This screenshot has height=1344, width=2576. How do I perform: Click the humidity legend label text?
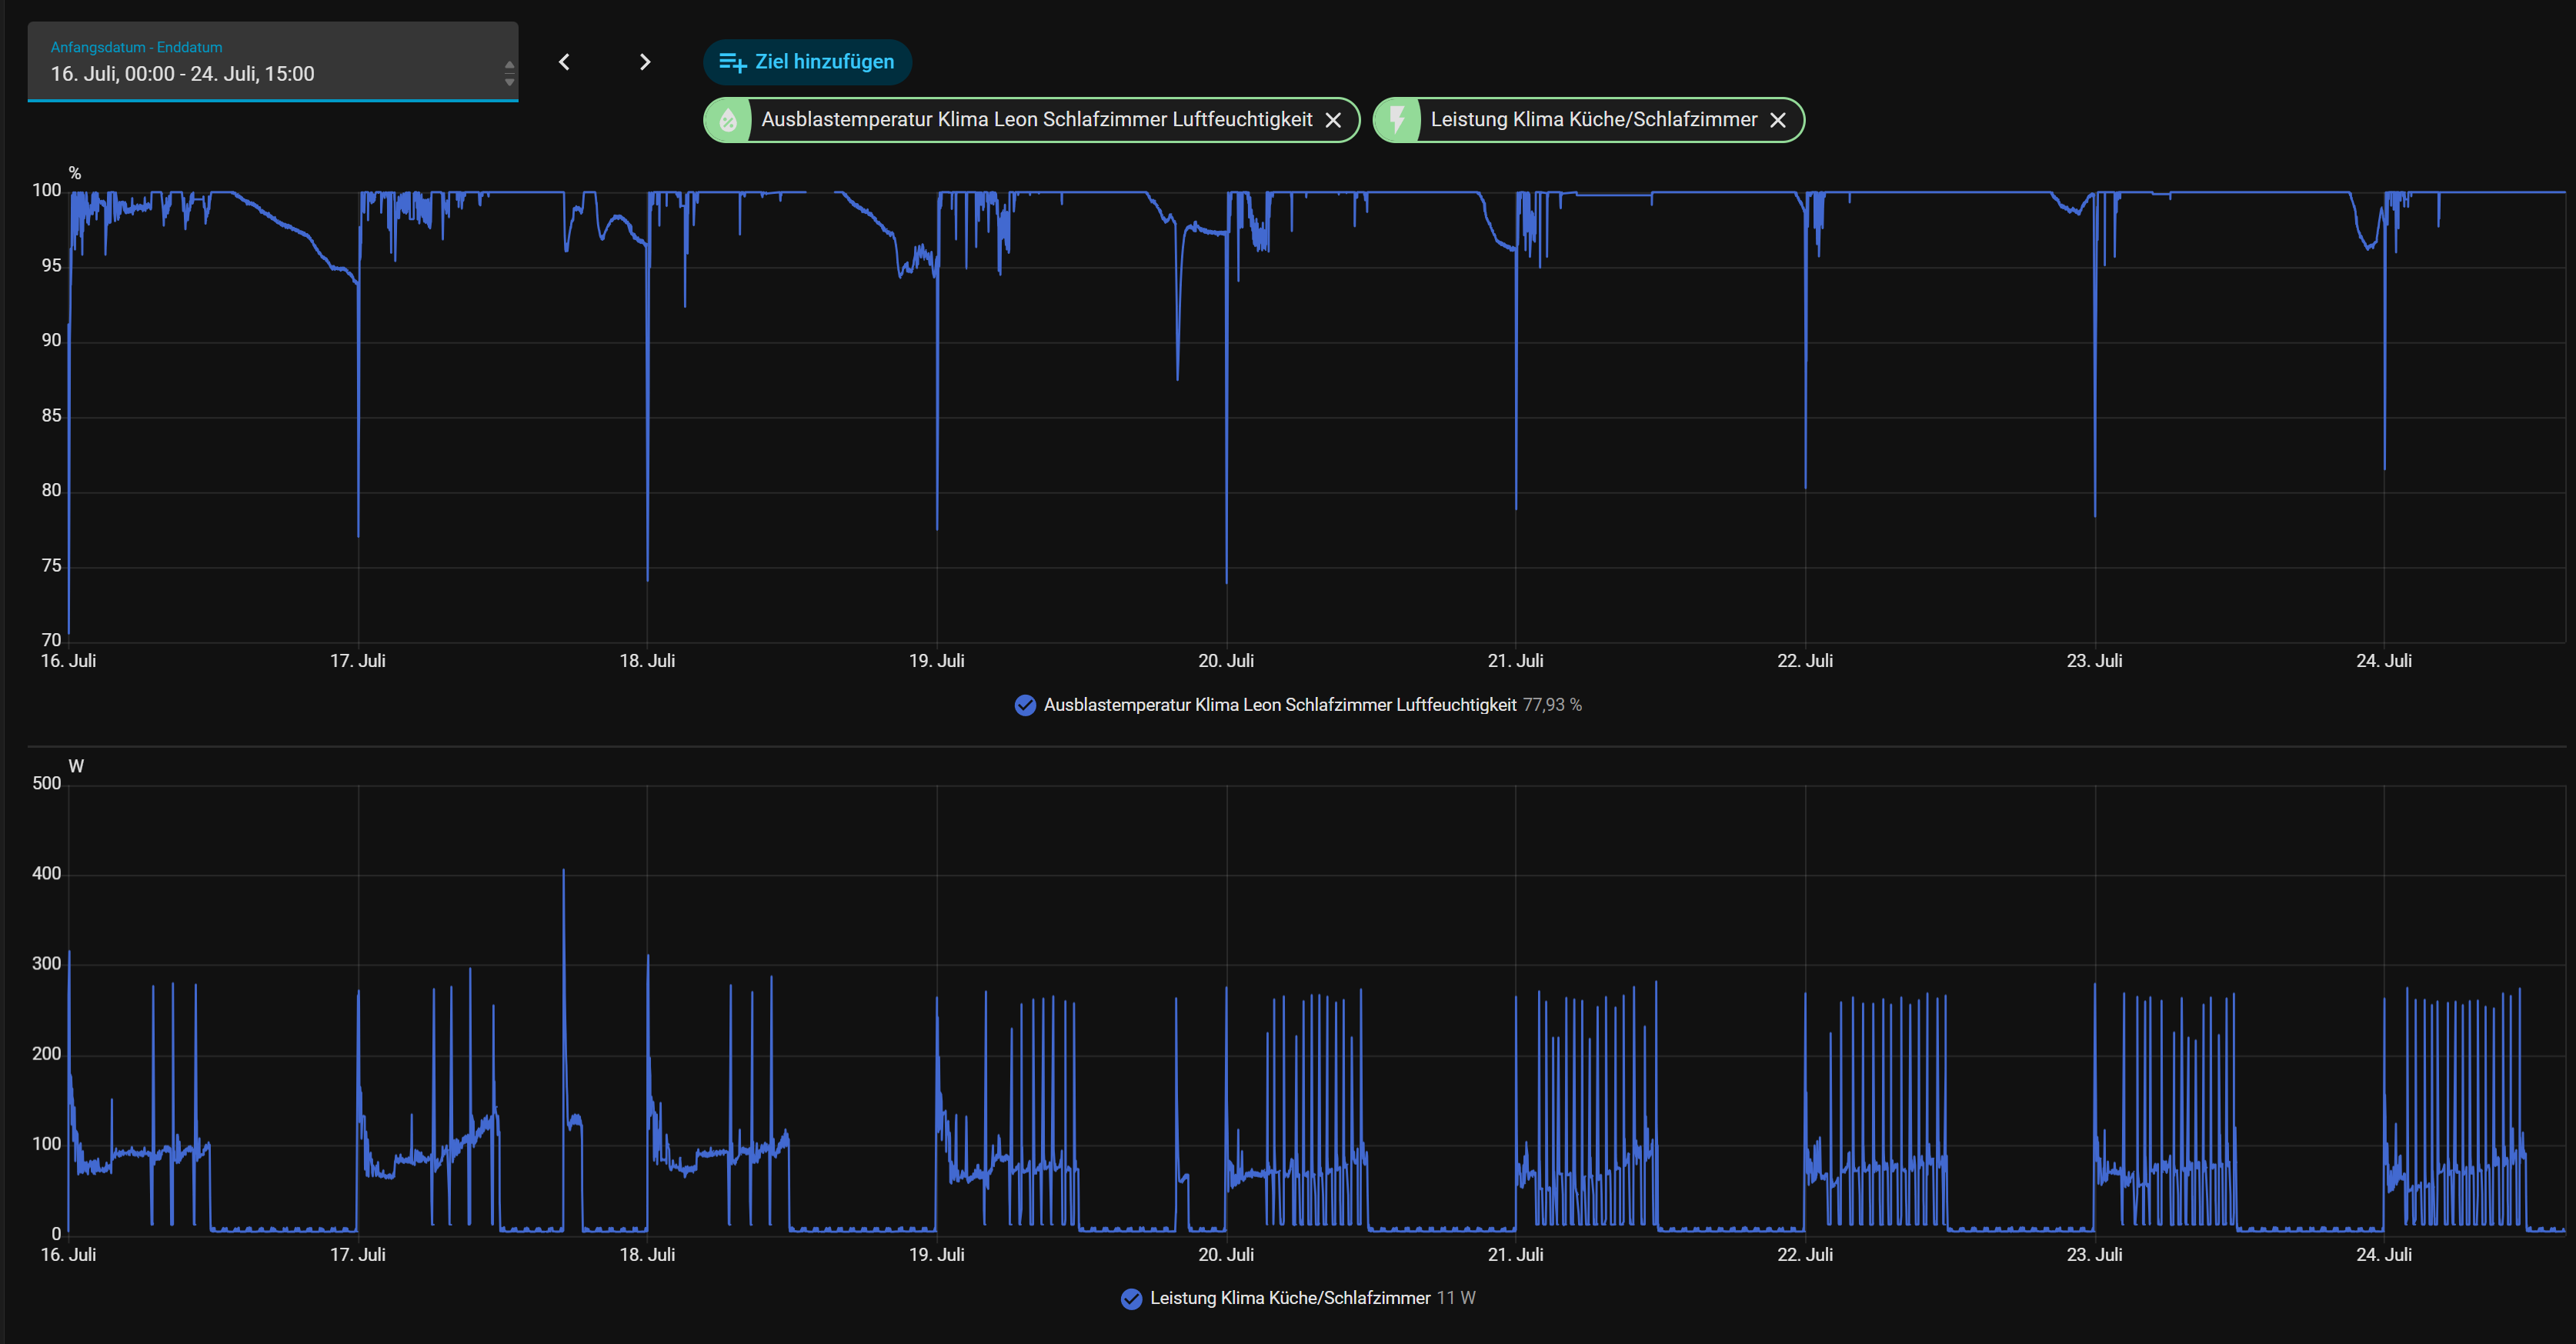(1280, 705)
